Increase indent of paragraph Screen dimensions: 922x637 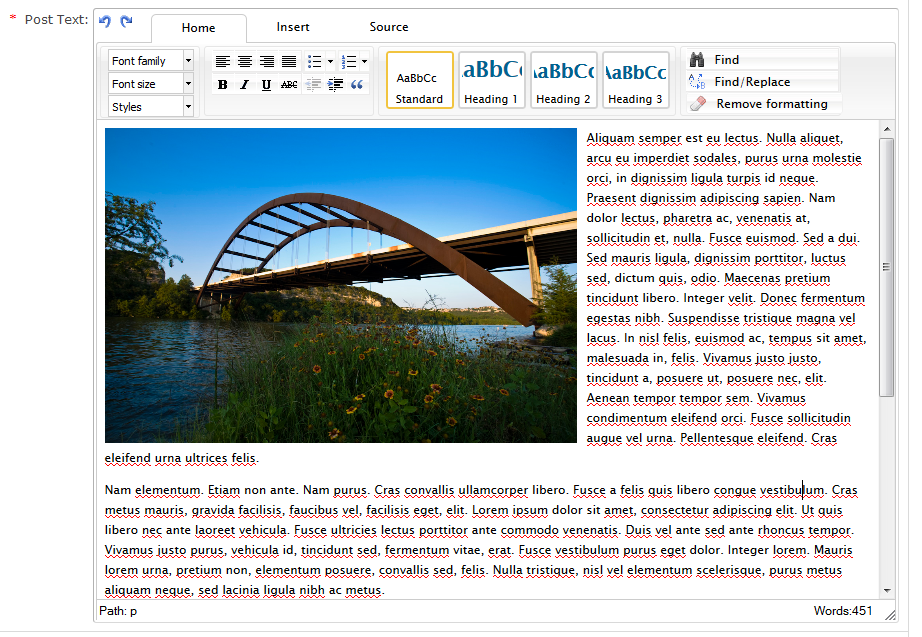coord(335,85)
